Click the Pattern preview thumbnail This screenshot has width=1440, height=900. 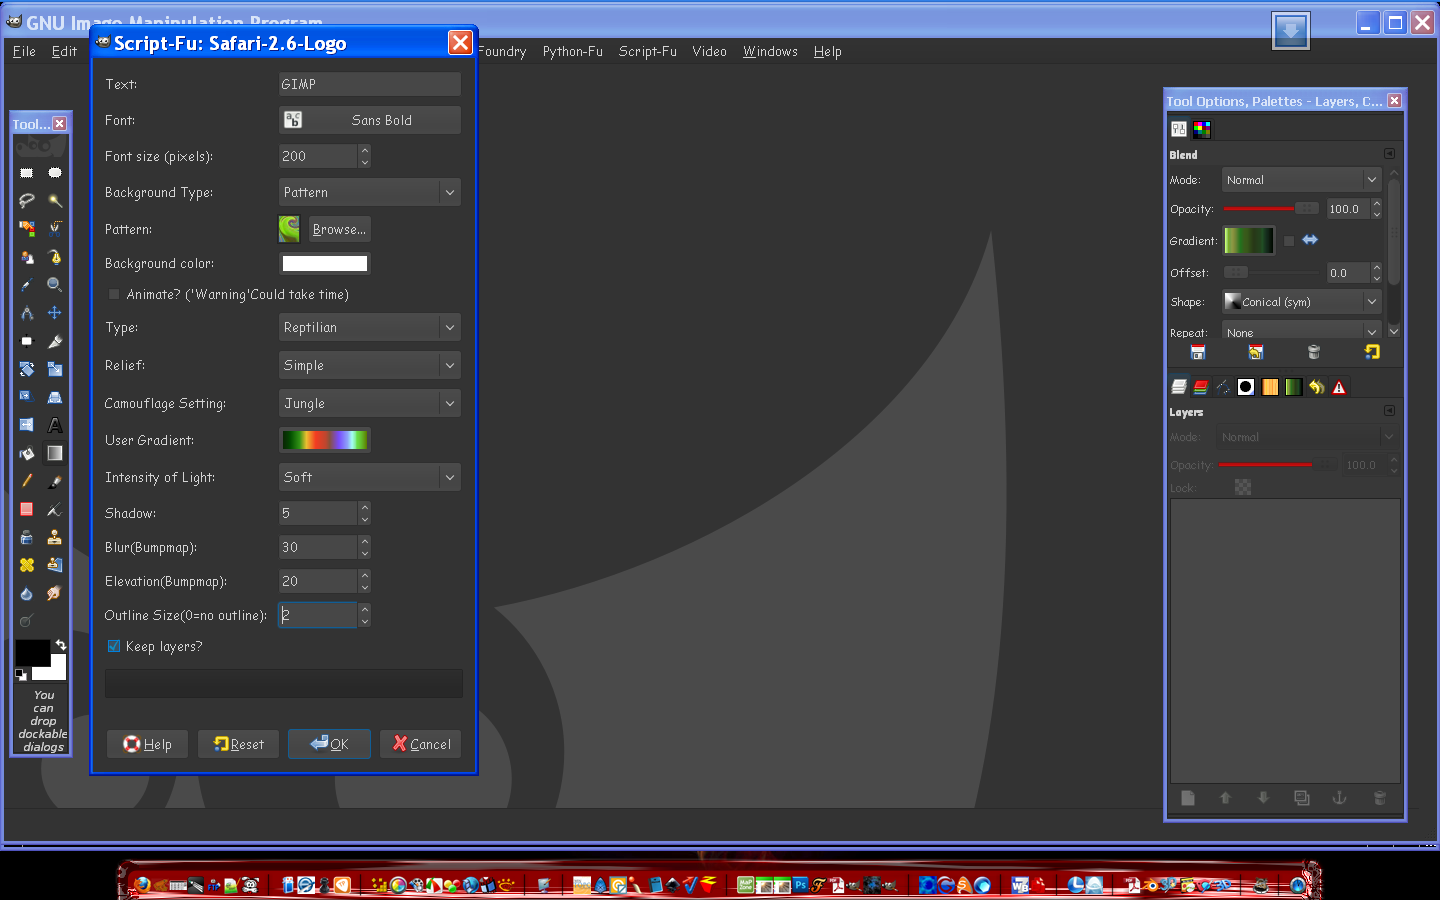tap(289, 229)
